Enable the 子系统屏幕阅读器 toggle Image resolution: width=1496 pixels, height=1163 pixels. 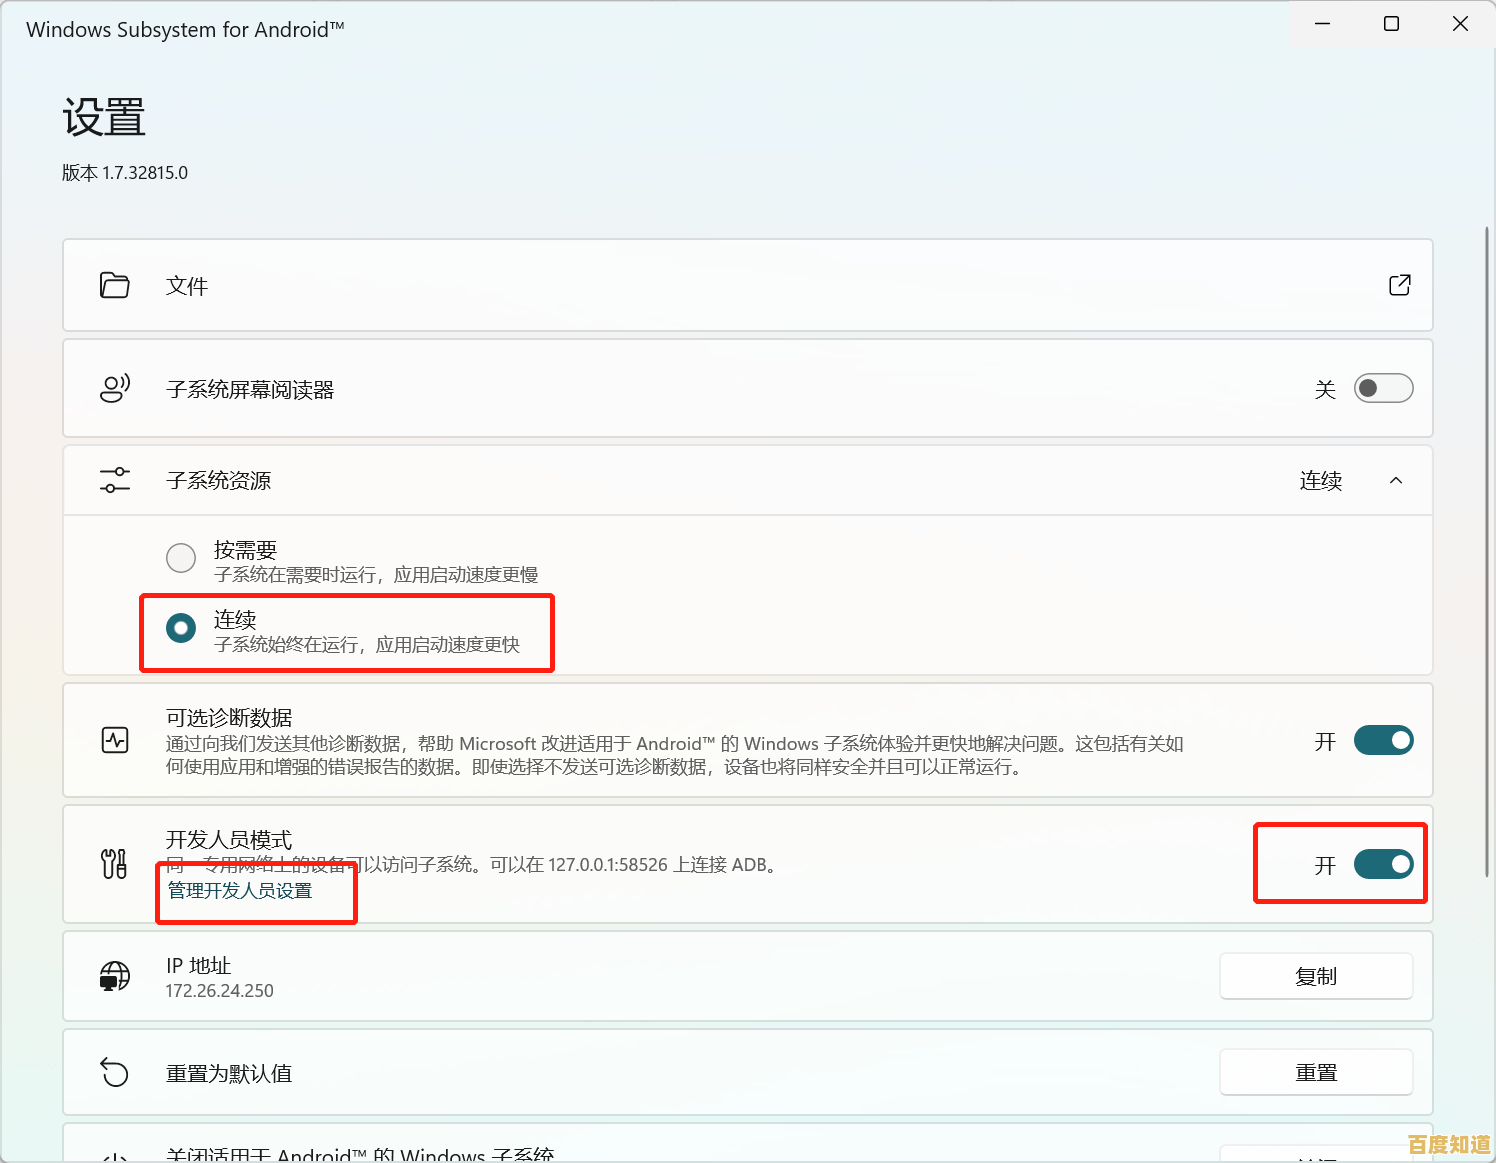click(x=1383, y=388)
